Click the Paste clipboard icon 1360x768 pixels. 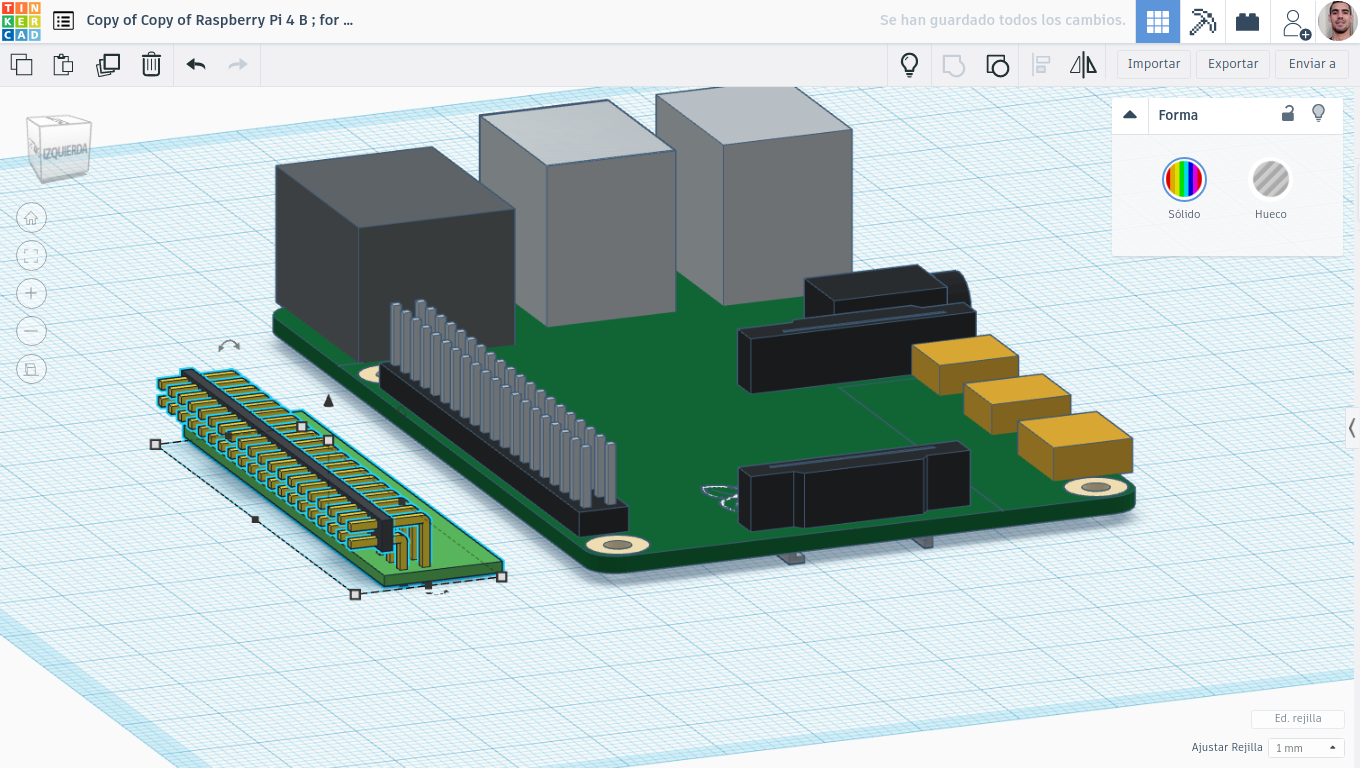point(63,65)
